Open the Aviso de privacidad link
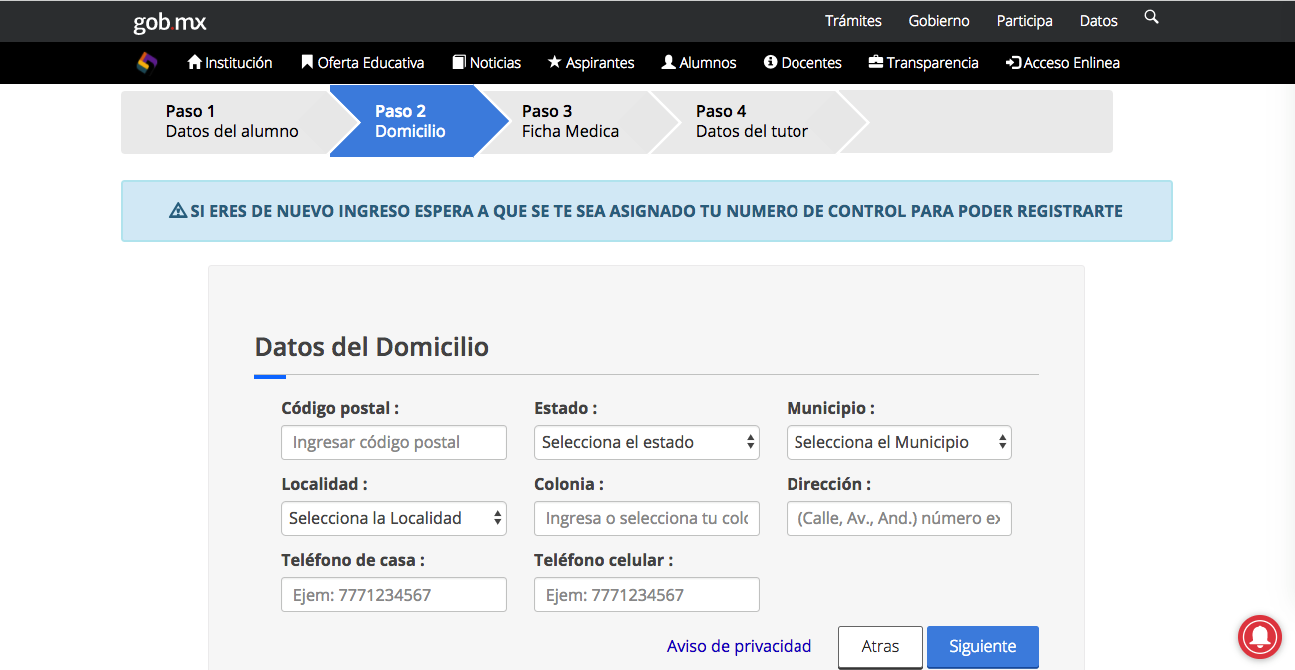Screen dimensions: 1295x670 click(x=739, y=646)
